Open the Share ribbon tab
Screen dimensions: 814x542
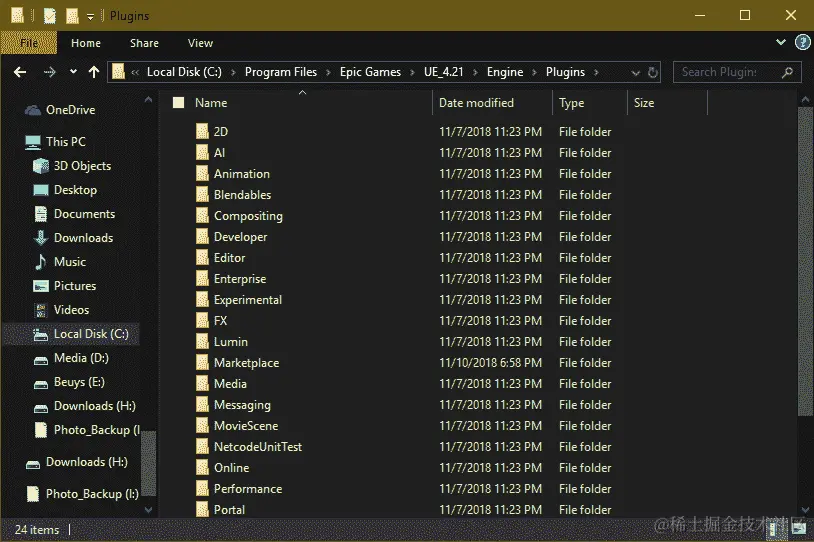tap(144, 43)
